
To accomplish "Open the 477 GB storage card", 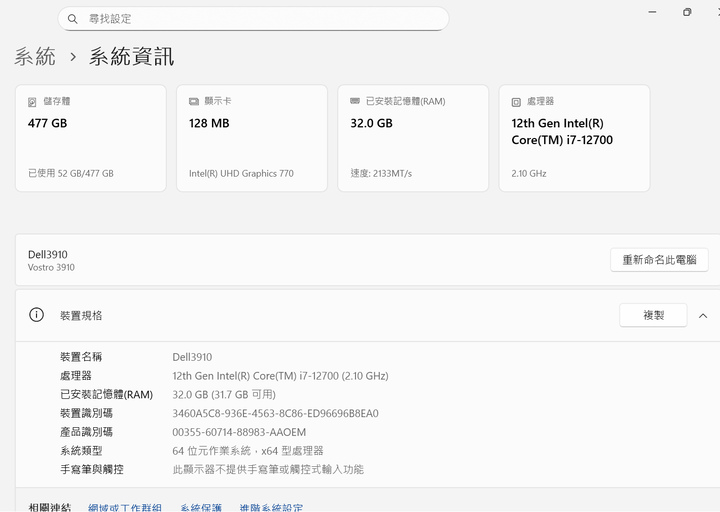I will point(91,138).
